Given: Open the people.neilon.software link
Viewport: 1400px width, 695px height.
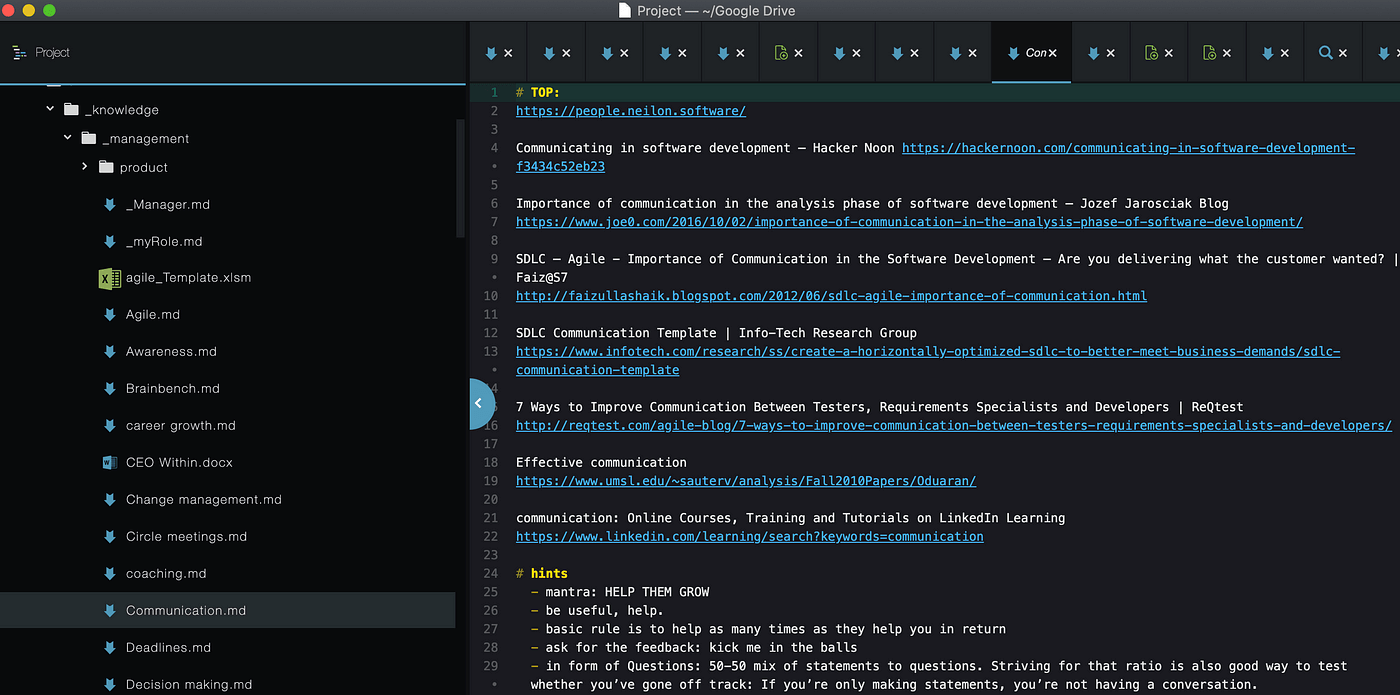Looking at the screenshot, I should click(630, 111).
